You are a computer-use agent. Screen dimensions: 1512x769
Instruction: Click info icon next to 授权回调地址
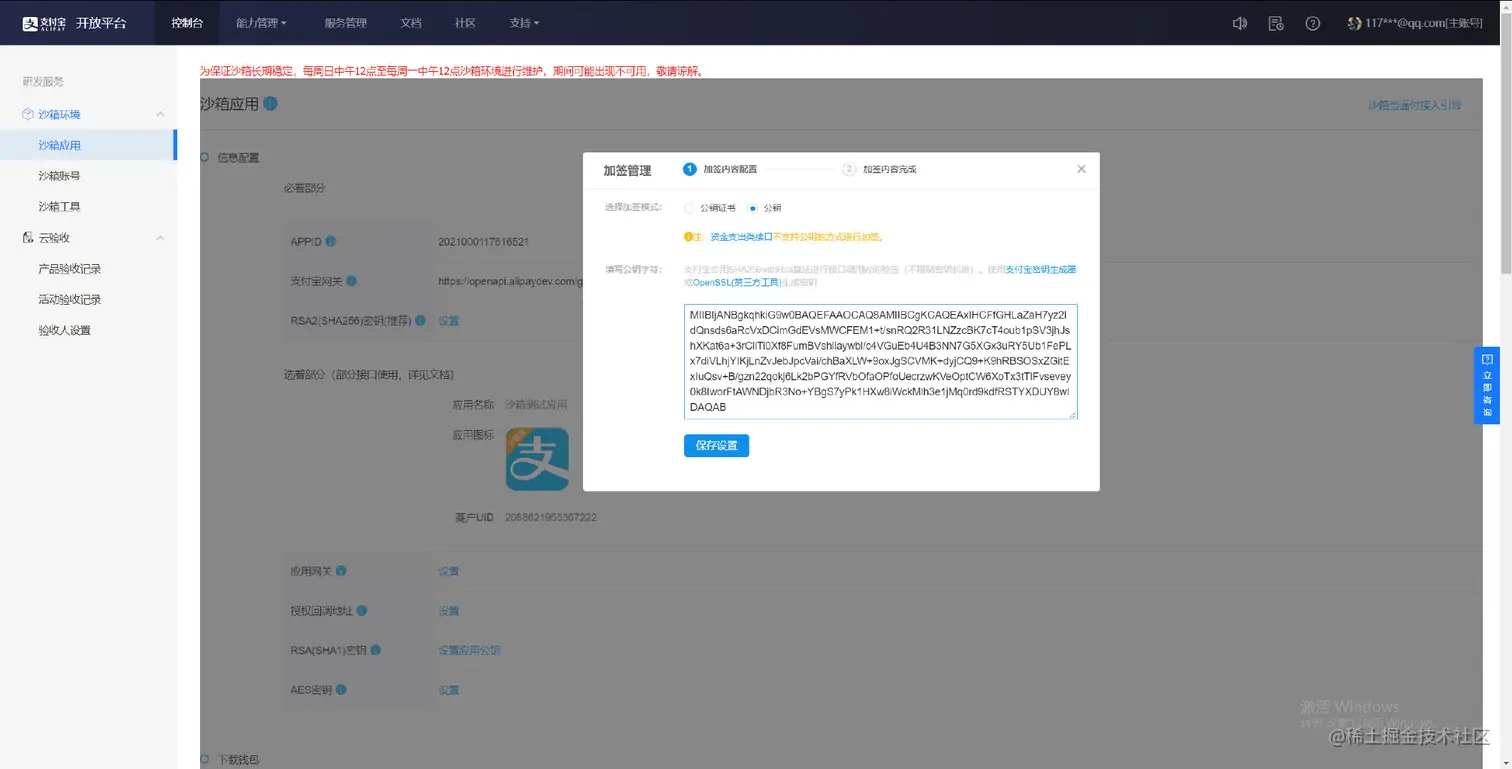point(362,611)
